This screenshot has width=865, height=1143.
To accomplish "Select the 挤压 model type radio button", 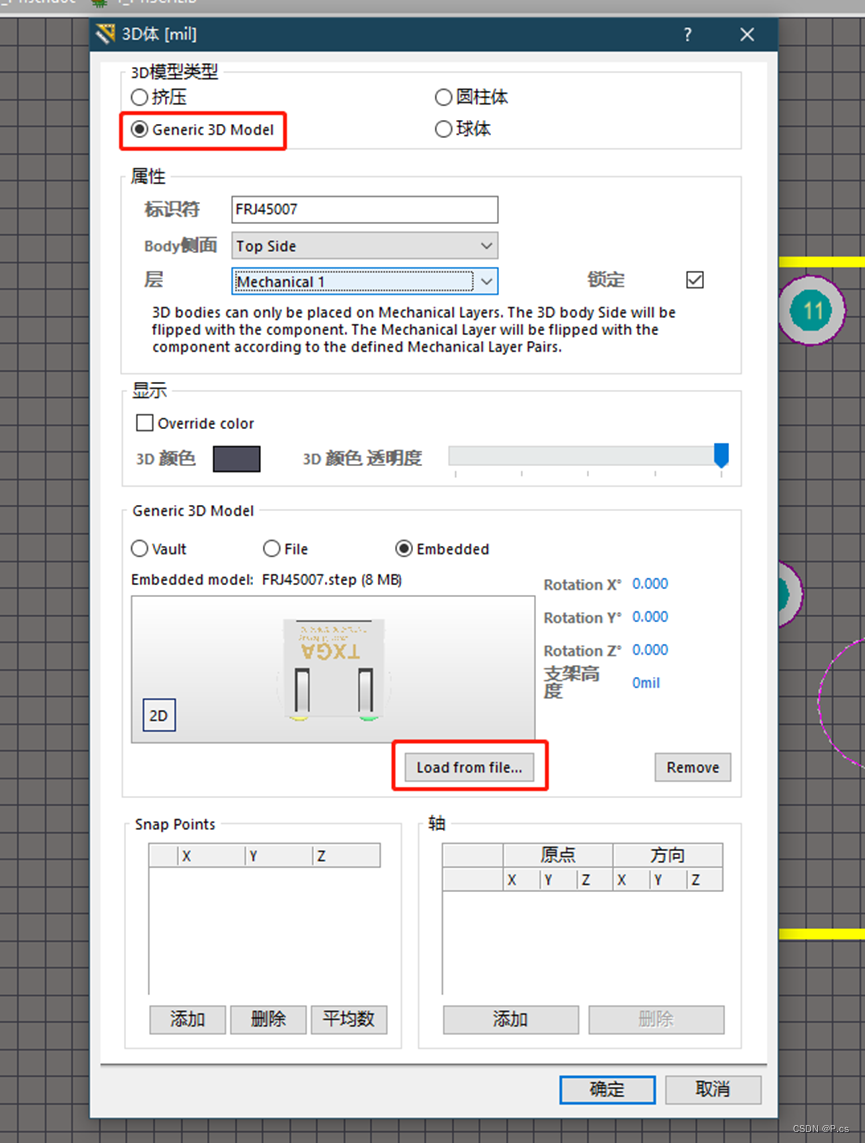I will click(x=139, y=97).
